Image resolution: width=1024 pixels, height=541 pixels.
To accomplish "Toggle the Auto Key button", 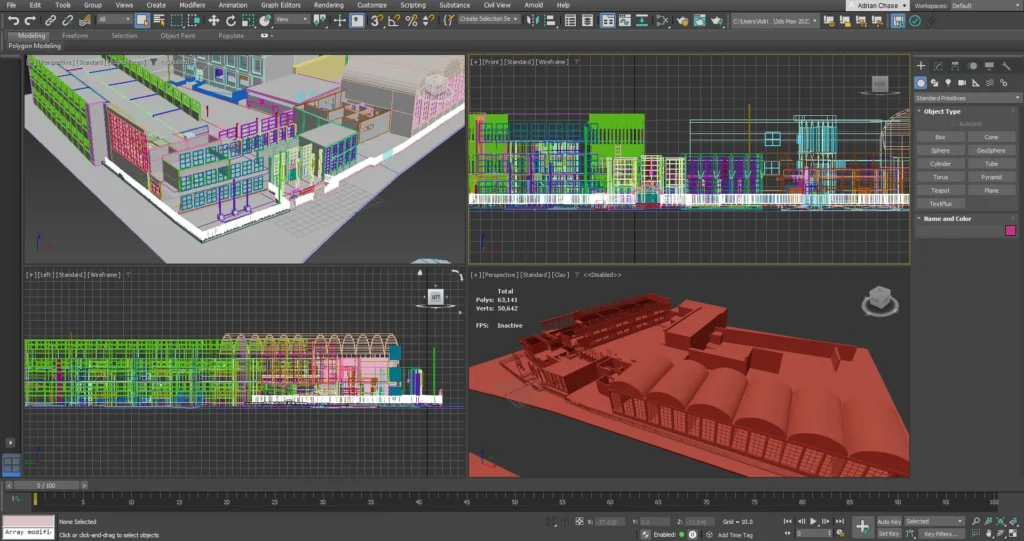I will point(889,522).
